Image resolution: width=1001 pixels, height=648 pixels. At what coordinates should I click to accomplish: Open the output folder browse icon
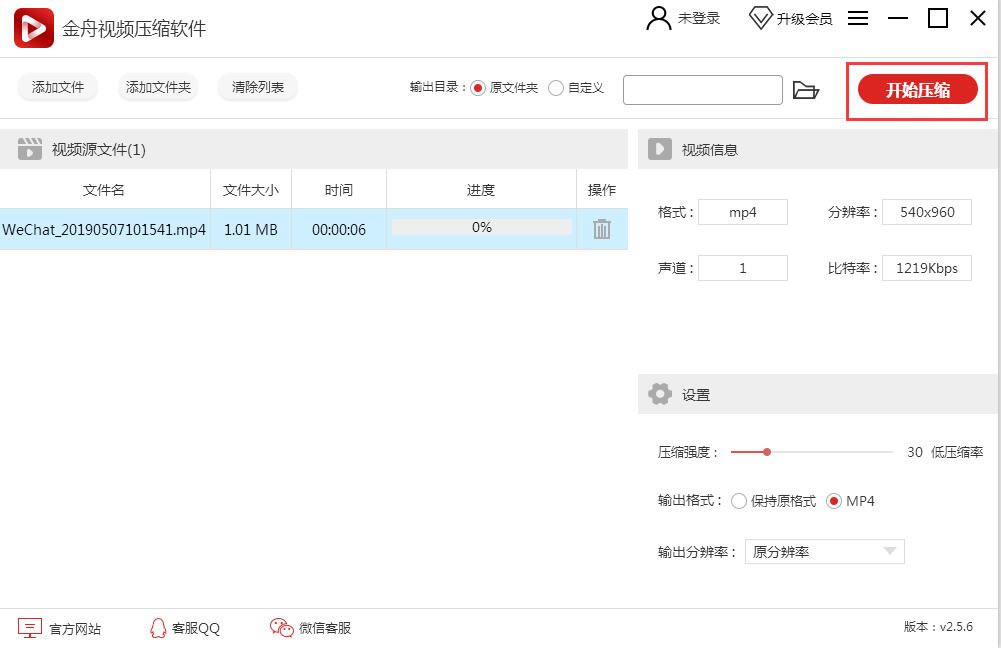[x=806, y=89]
